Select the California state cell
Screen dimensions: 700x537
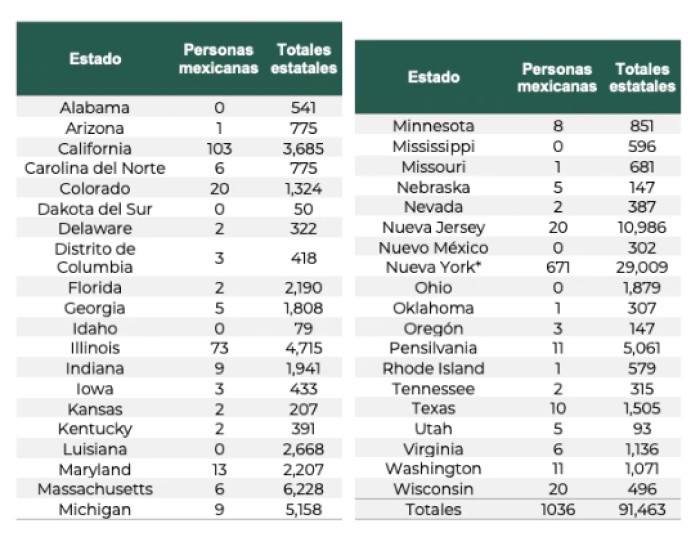(x=95, y=148)
